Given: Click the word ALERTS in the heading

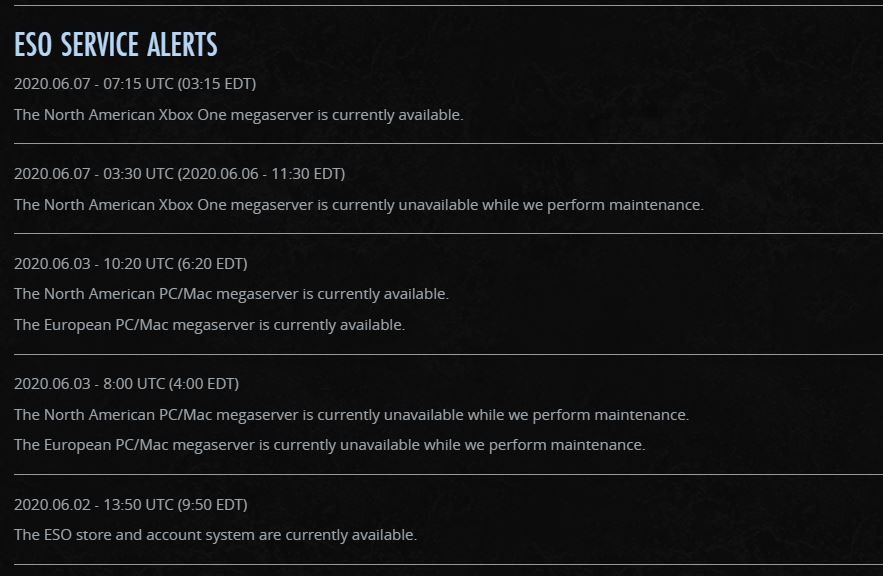Looking at the screenshot, I should 182,44.
